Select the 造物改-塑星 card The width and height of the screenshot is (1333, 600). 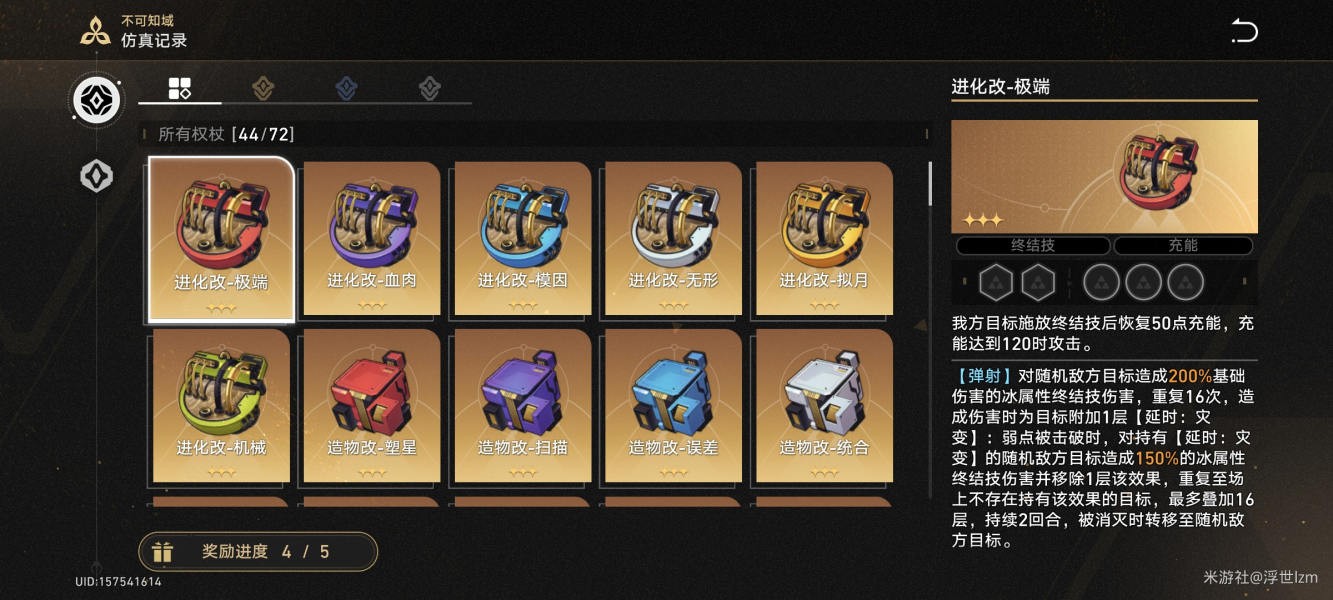click(x=372, y=406)
